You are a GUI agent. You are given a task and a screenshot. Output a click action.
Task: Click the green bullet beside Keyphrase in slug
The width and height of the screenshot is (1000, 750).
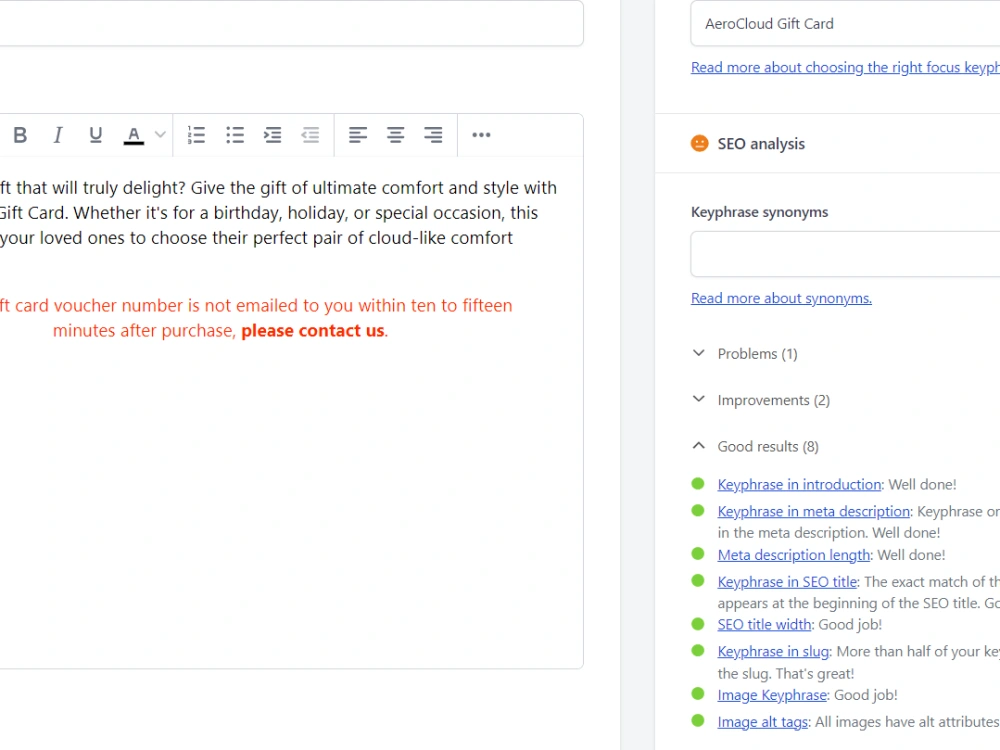click(698, 651)
